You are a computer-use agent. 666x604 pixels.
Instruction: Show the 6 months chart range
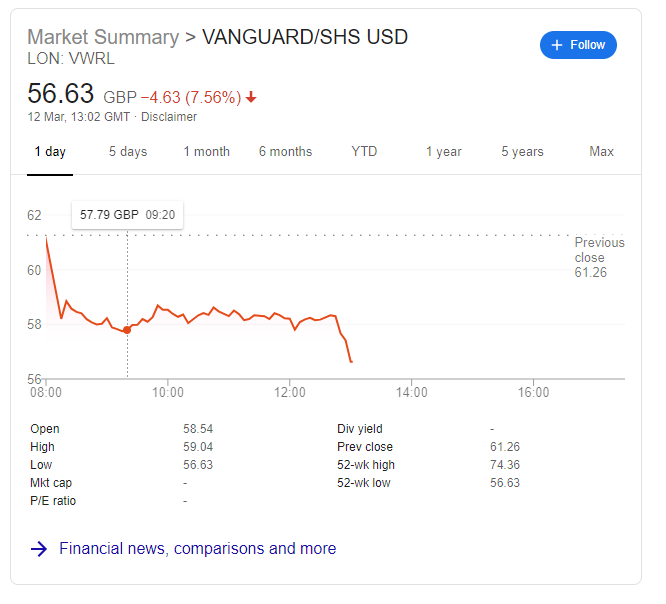tap(285, 152)
